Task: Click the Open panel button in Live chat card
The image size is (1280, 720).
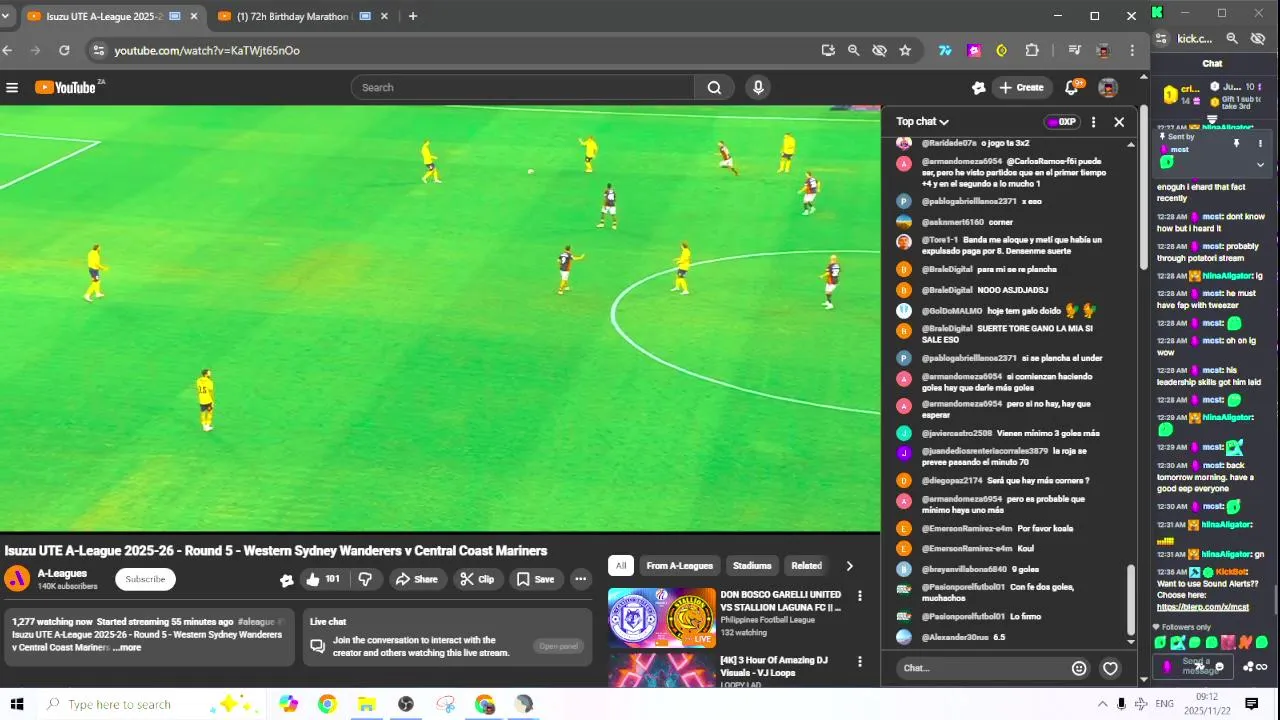Action: tap(558, 646)
